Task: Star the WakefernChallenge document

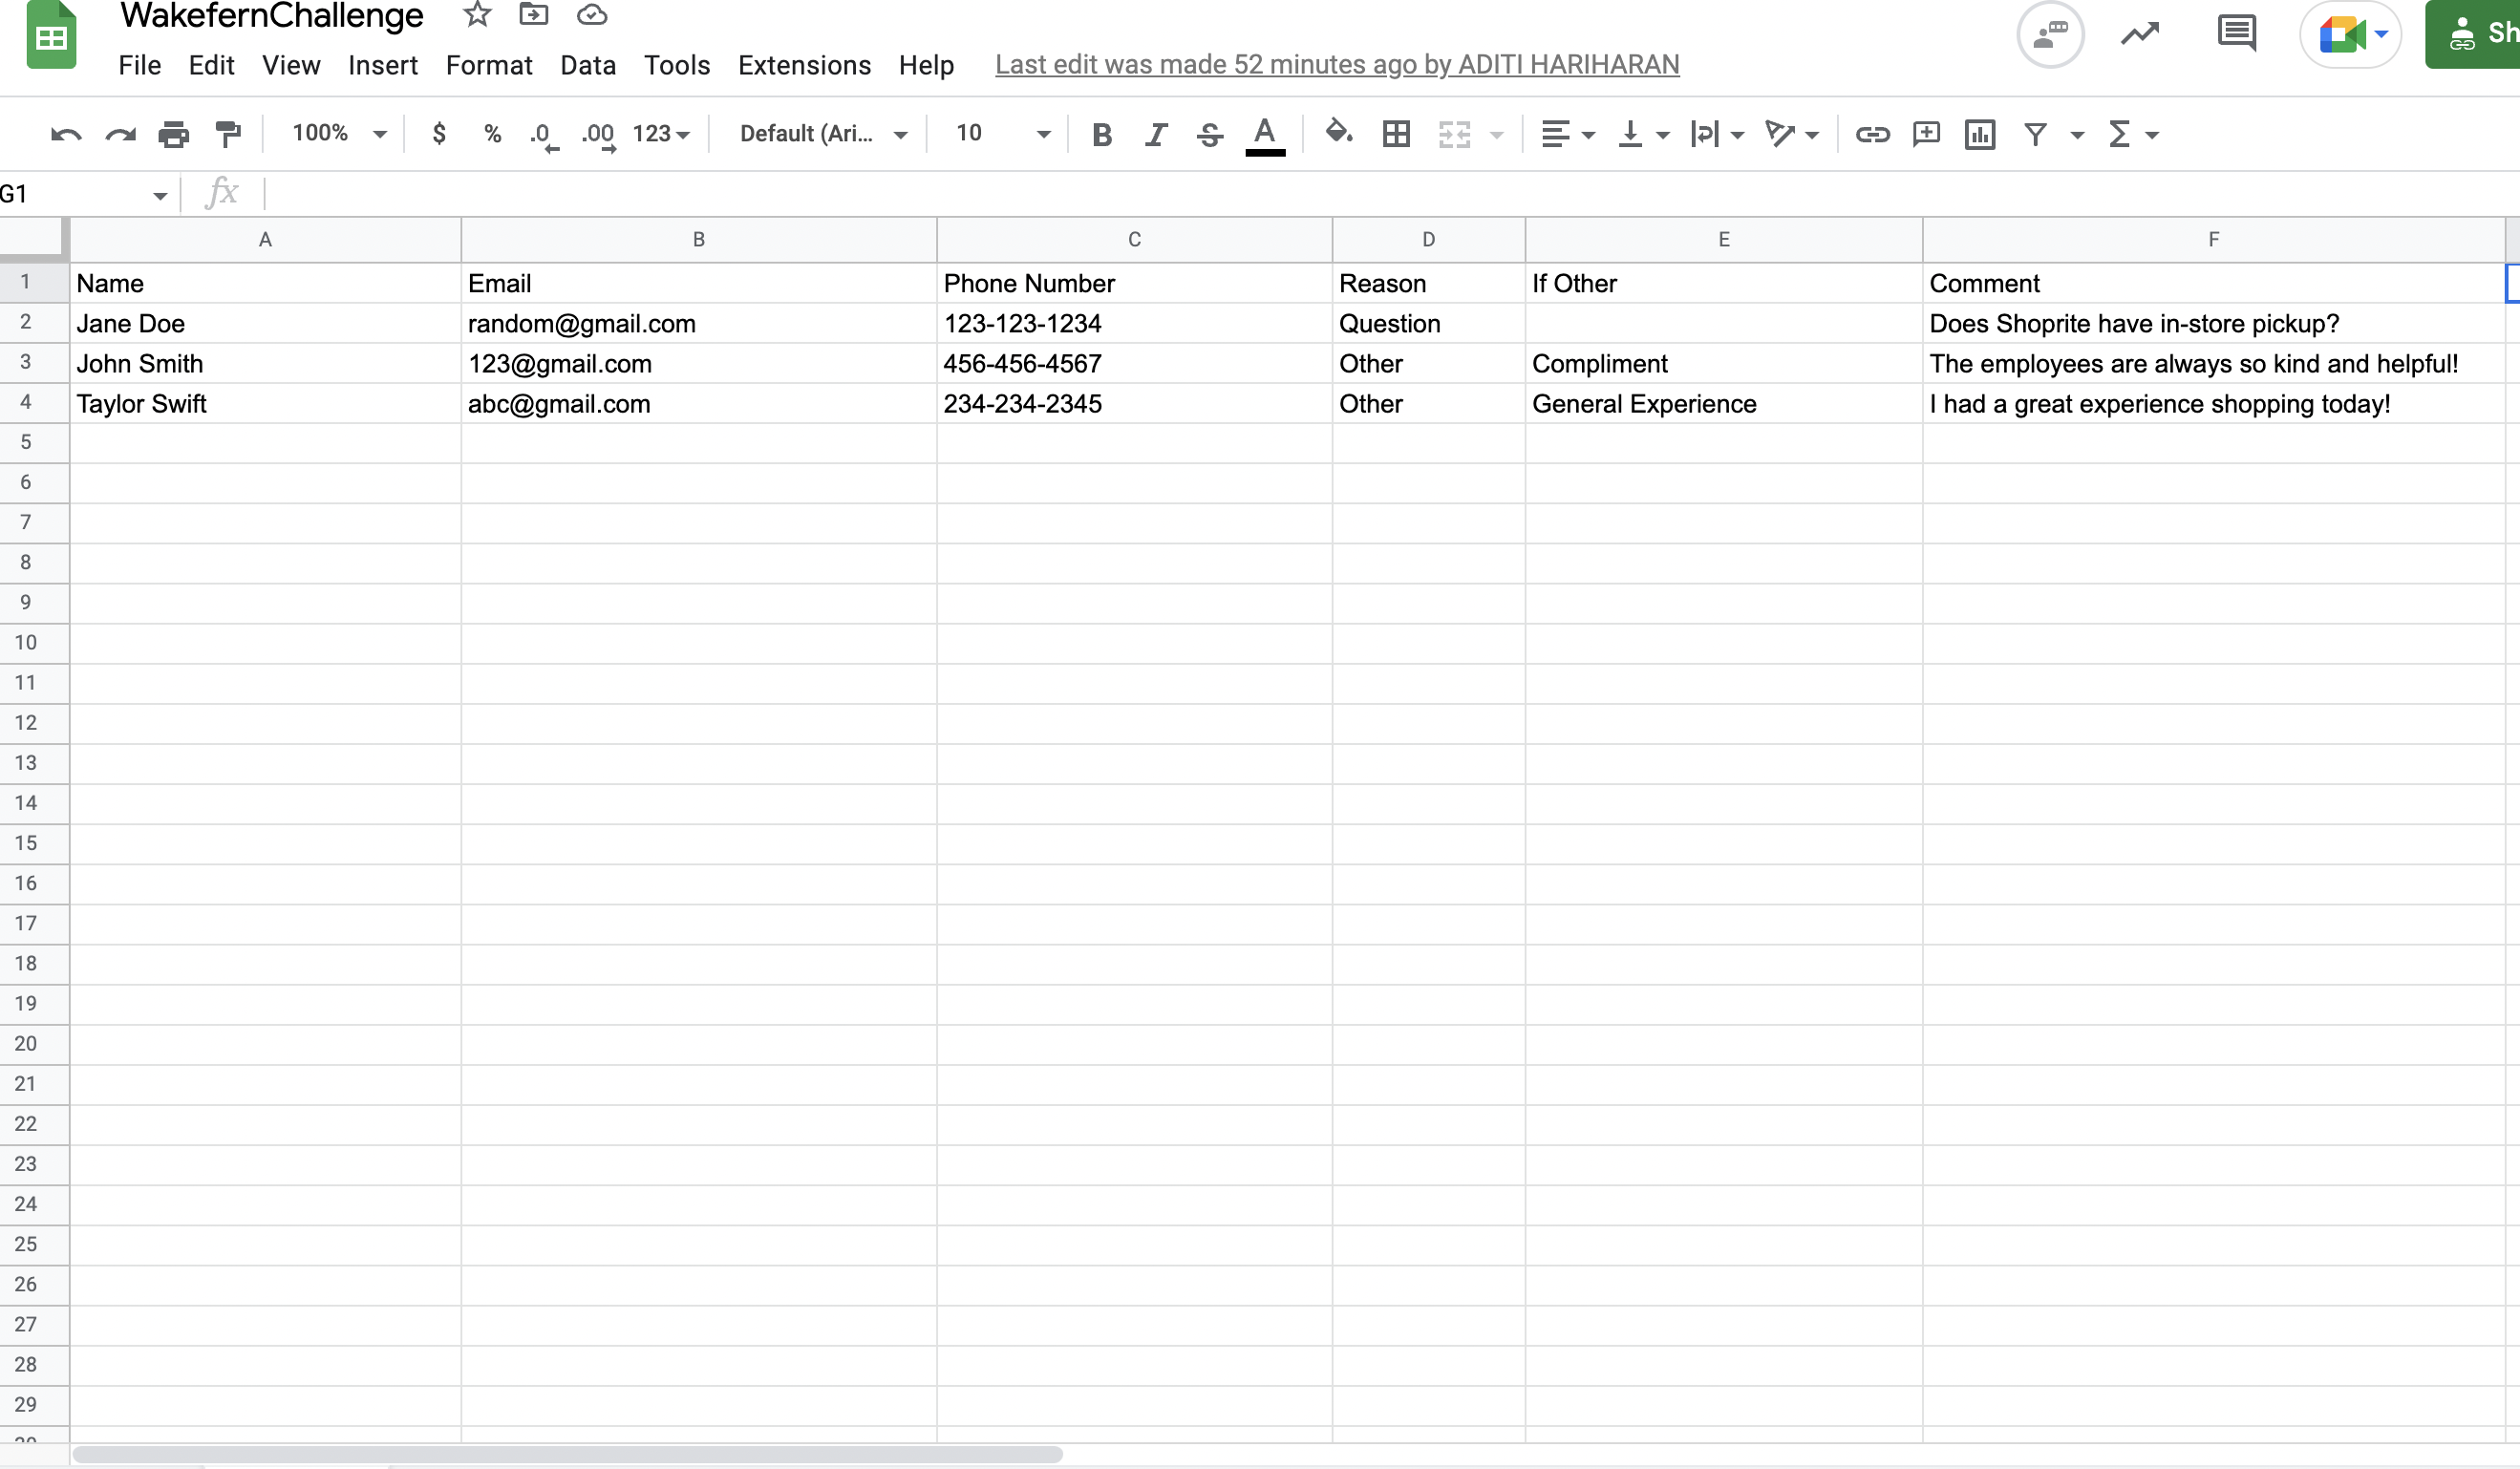Action: click(x=477, y=15)
